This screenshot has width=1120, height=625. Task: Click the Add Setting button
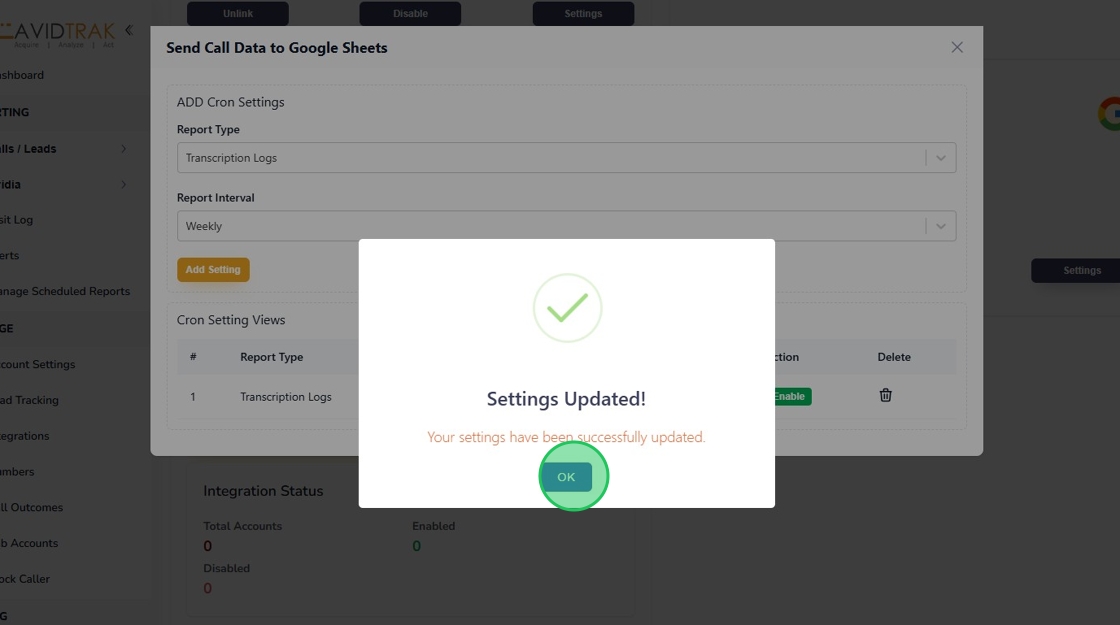tap(213, 269)
